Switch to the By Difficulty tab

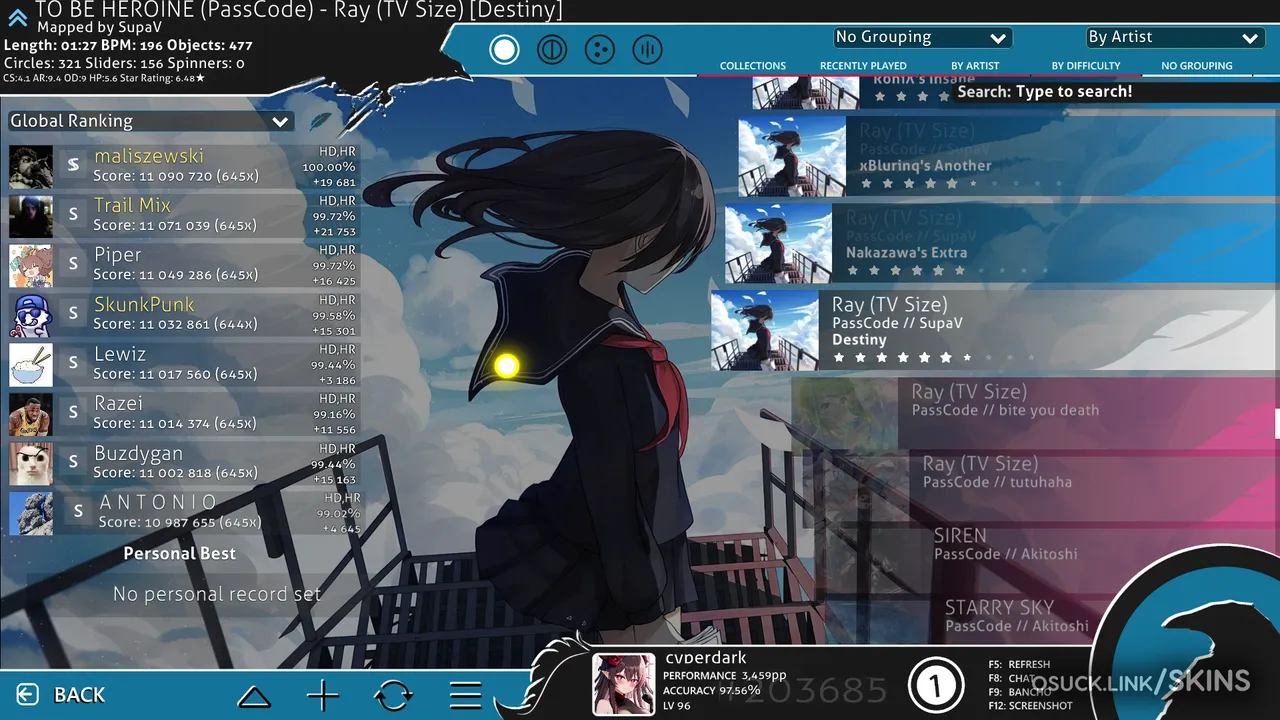pyautogui.click(x=1086, y=66)
